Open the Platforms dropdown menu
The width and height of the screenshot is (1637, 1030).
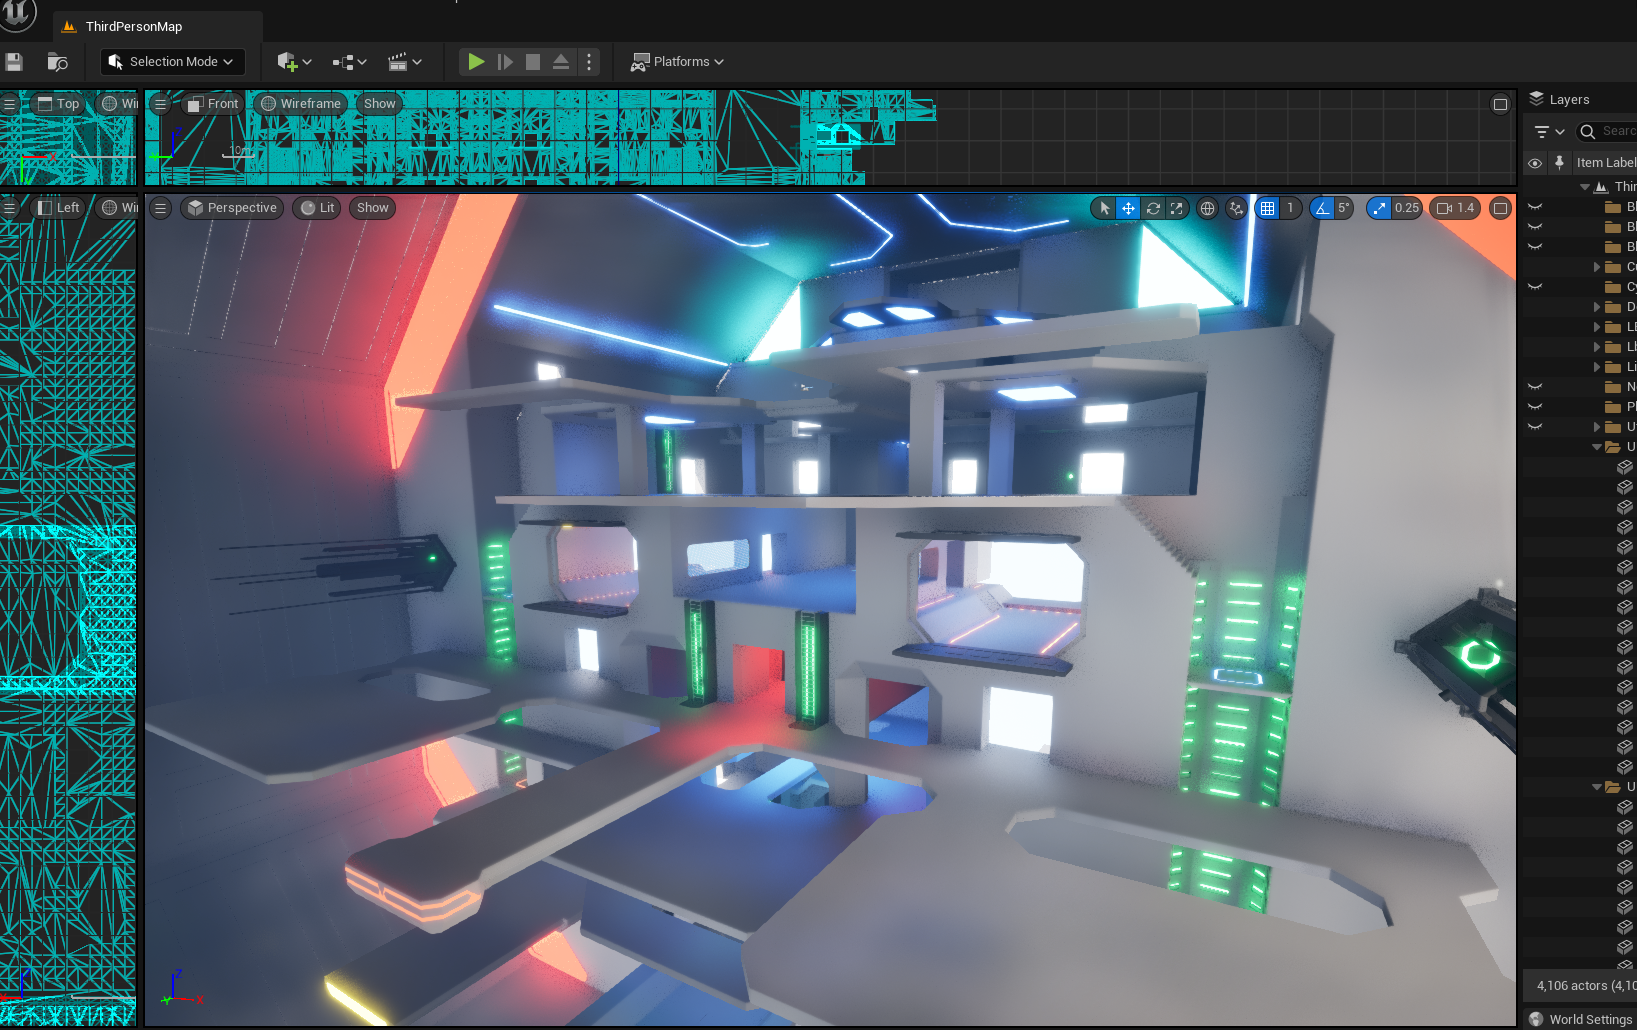pyautogui.click(x=678, y=62)
